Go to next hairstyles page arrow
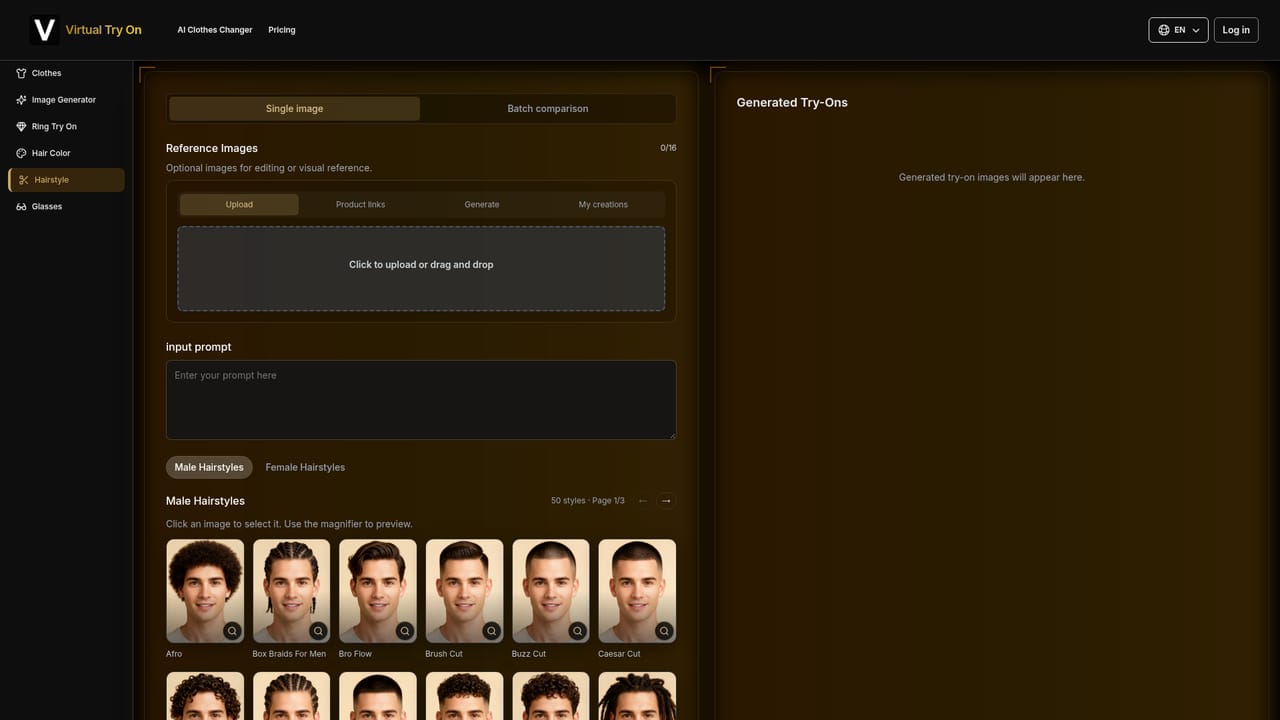 click(666, 501)
